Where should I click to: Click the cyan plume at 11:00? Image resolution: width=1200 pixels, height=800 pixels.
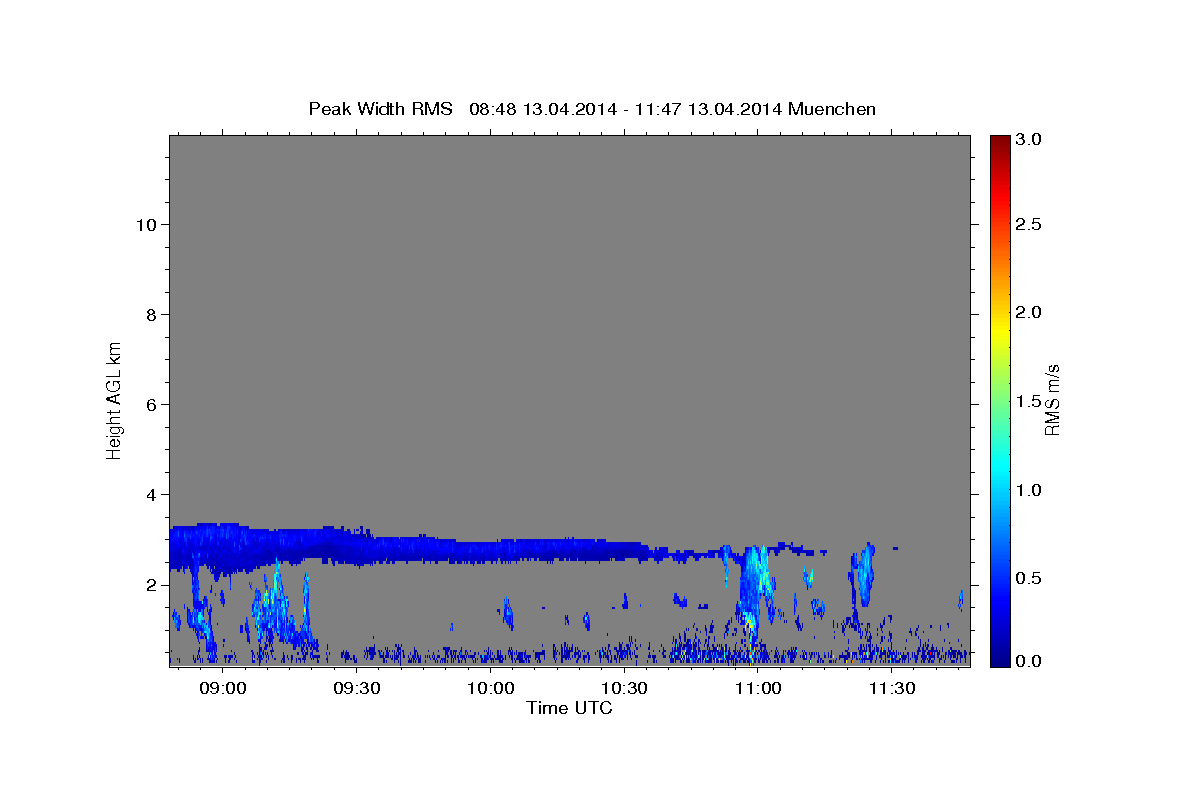[x=755, y=590]
